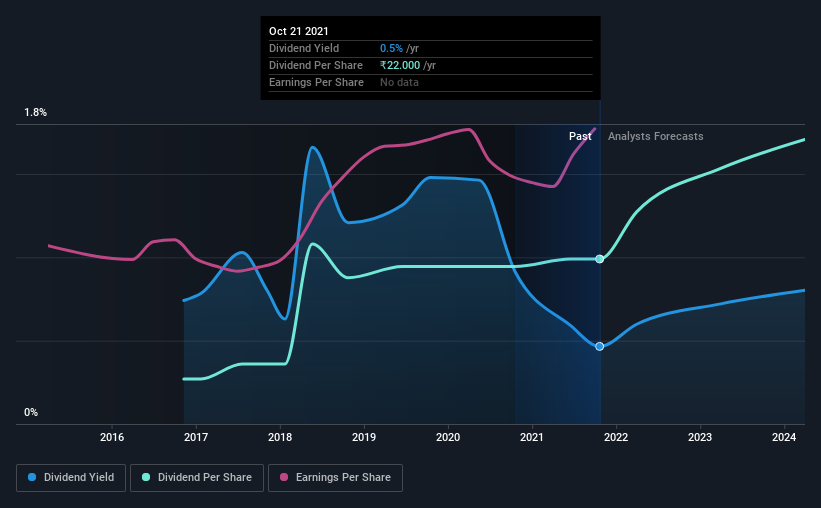This screenshot has height=508, width=821.
Task: Click the 2018 x-axis label
Action: pos(280,437)
